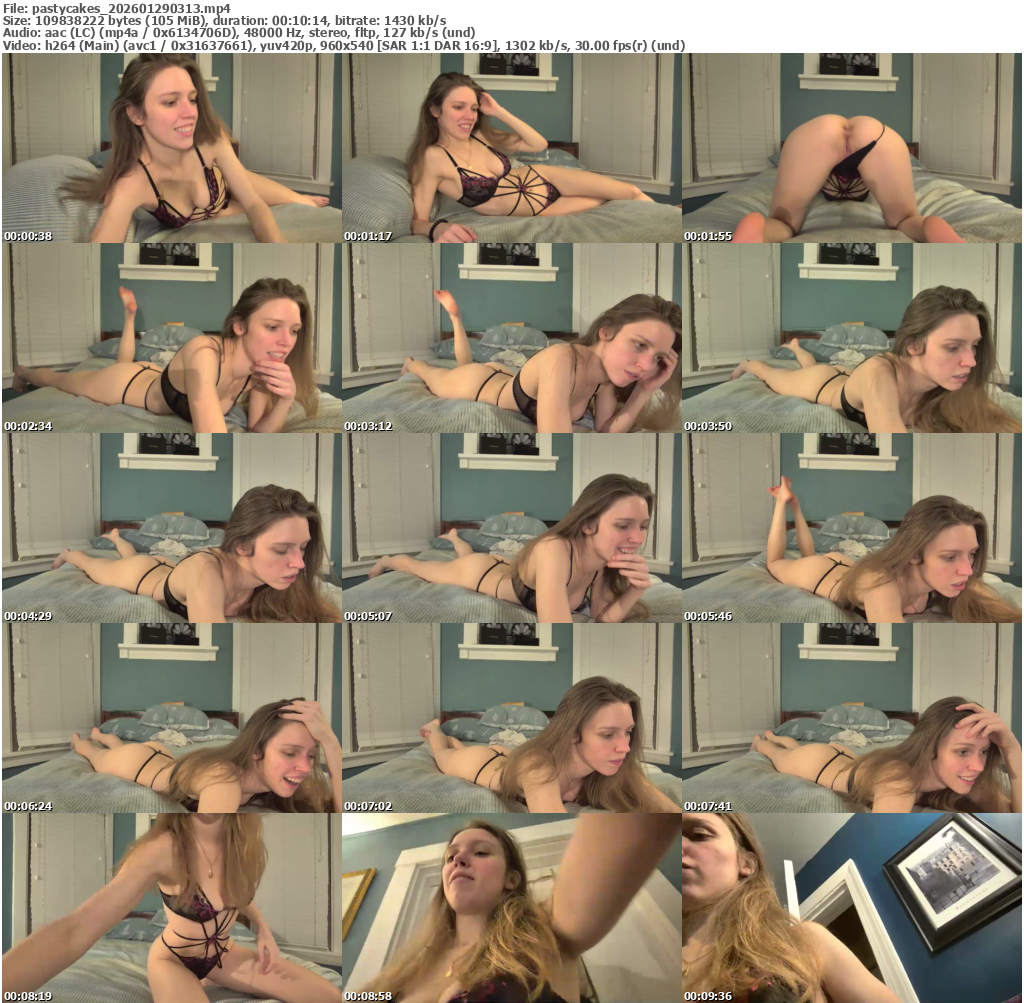Click the 00:07:41 preview frame

click(x=851, y=718)
